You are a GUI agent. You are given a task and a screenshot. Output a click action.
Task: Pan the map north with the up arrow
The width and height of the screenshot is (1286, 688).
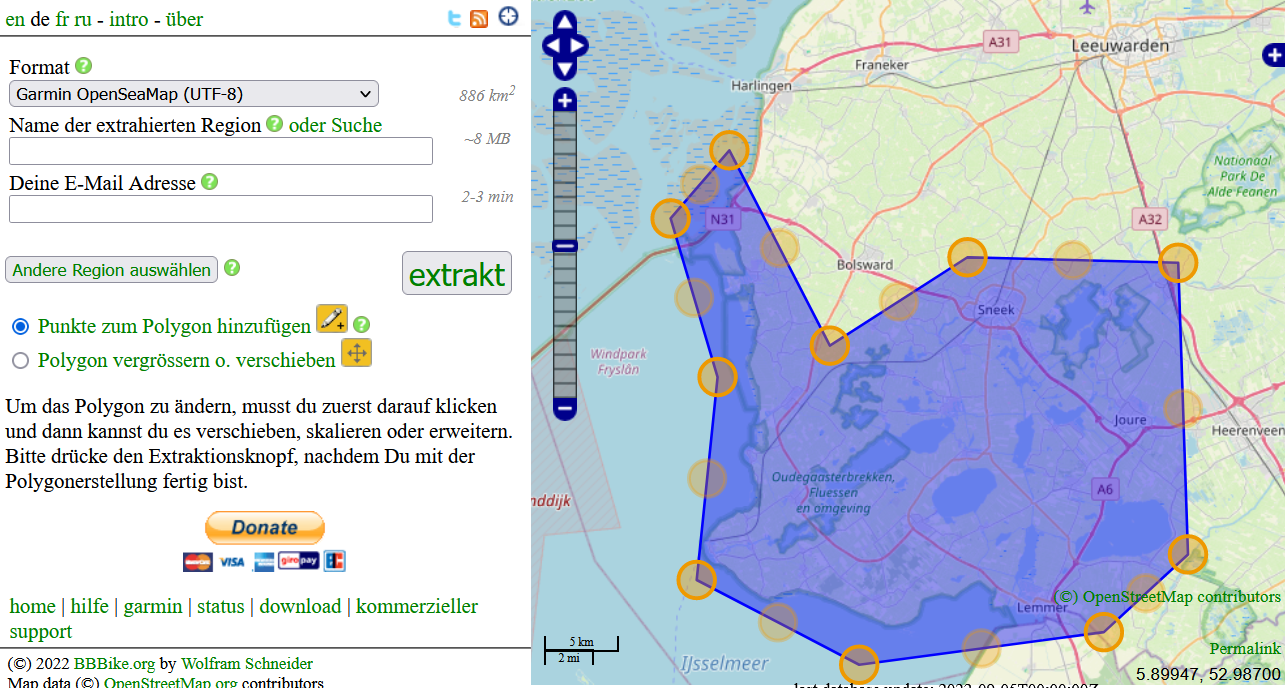(564, 20)
